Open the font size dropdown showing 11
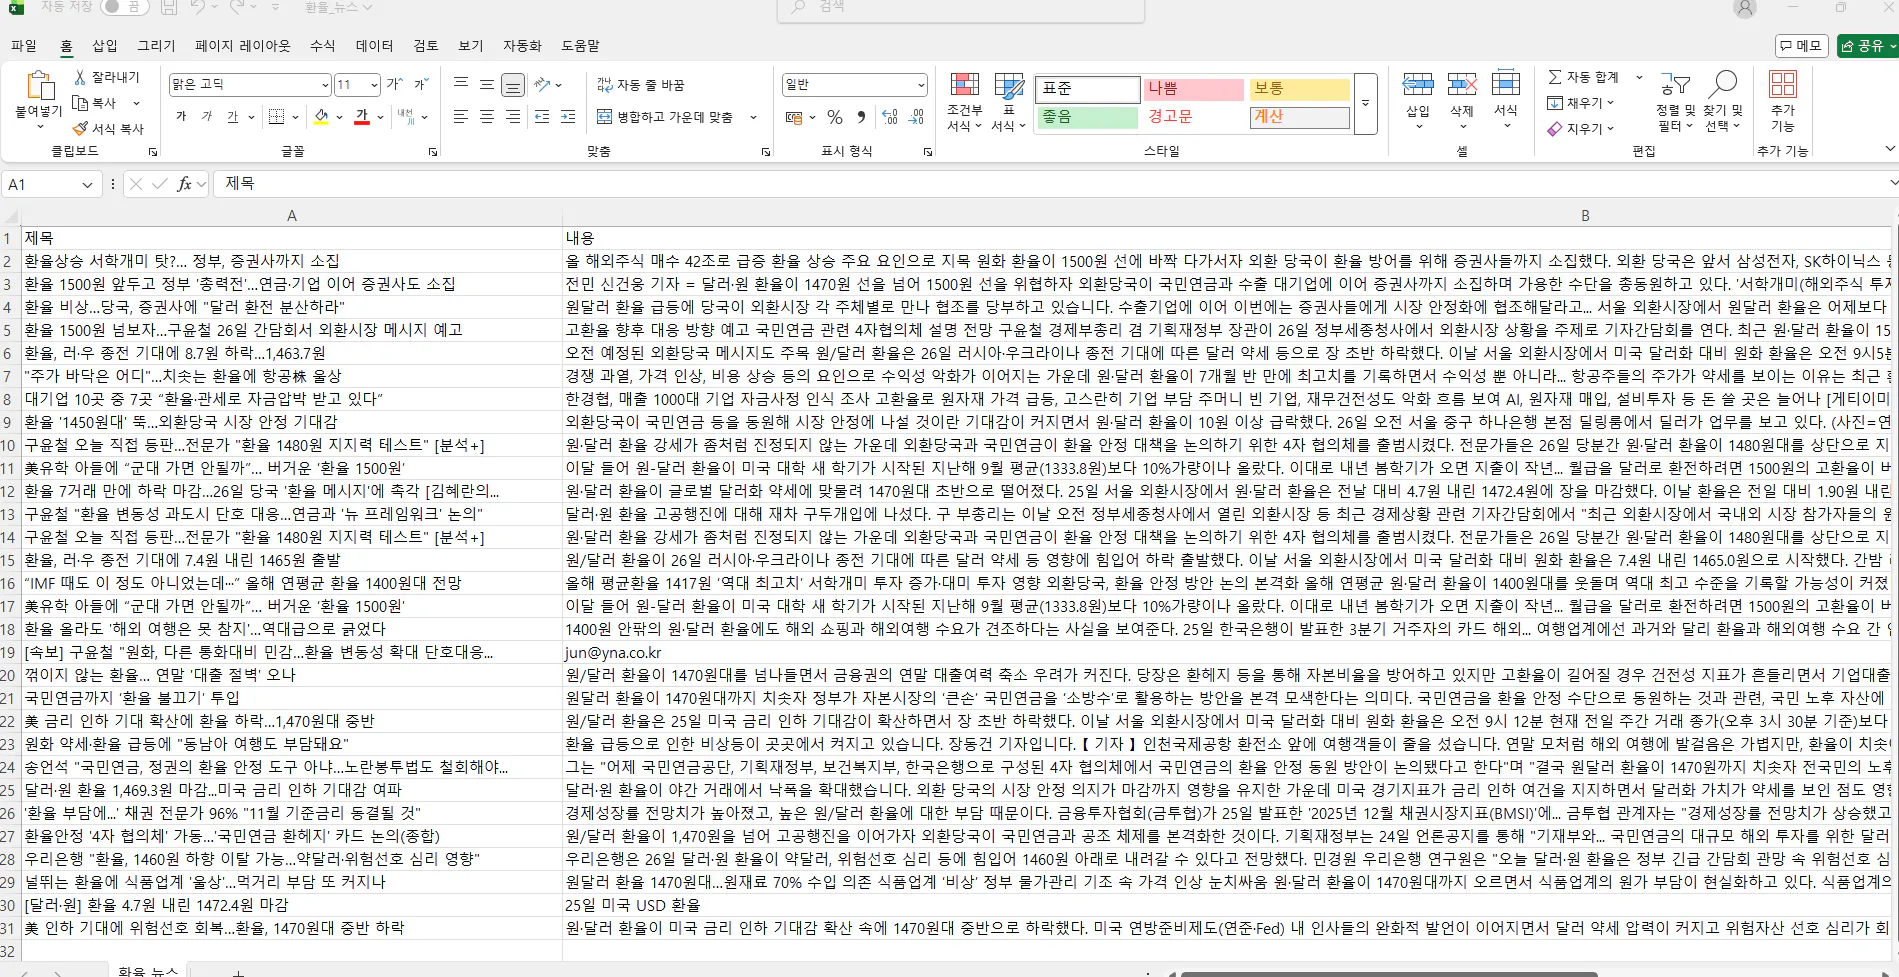The height and width of the screenshot is (977, 1899). [374, 85]
